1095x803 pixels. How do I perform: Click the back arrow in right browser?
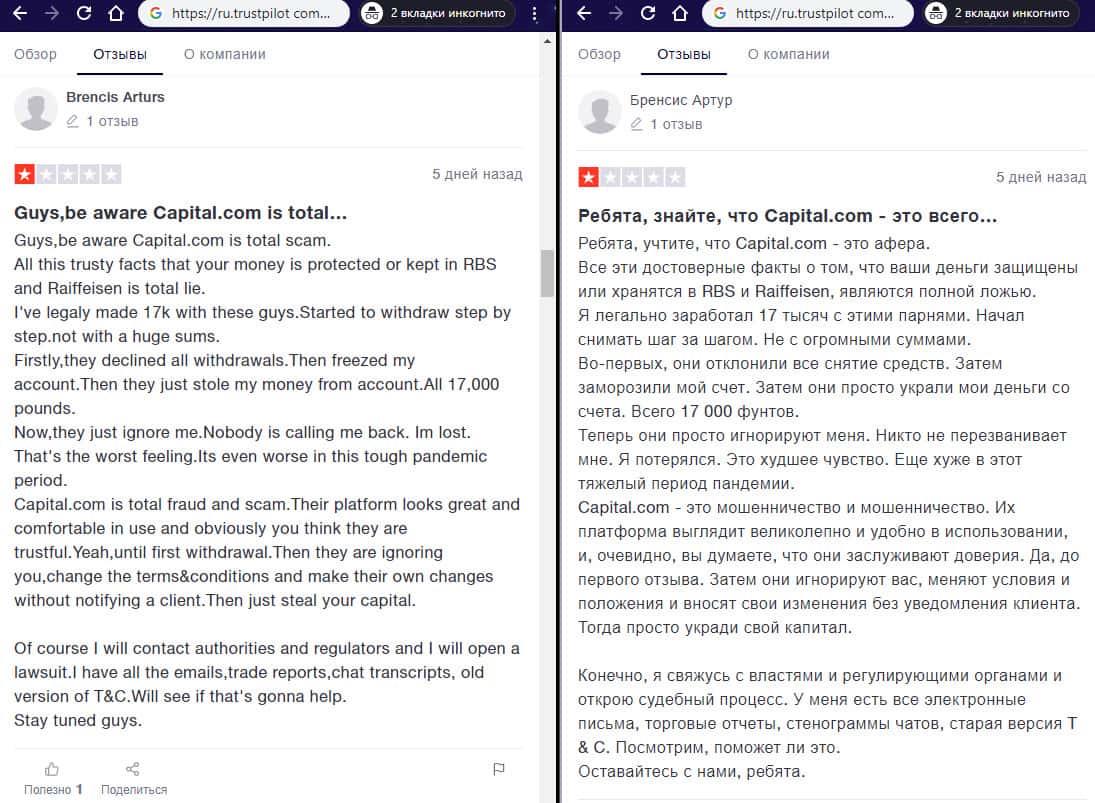(585, 13)
